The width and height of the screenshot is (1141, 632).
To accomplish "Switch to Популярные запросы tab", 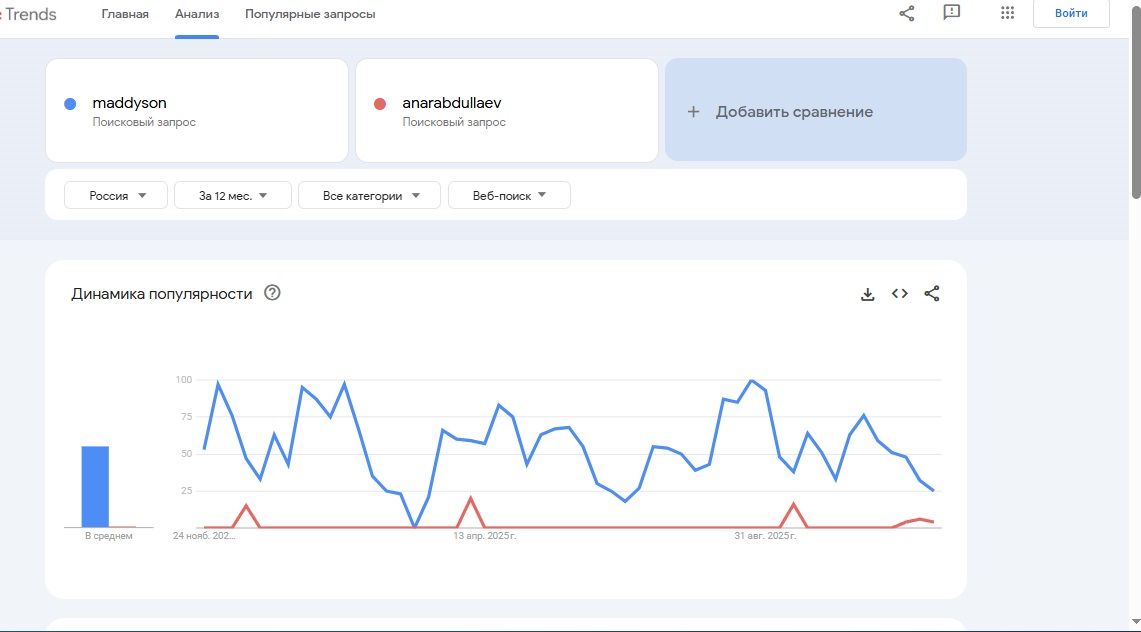I will (x=310, y=14).
